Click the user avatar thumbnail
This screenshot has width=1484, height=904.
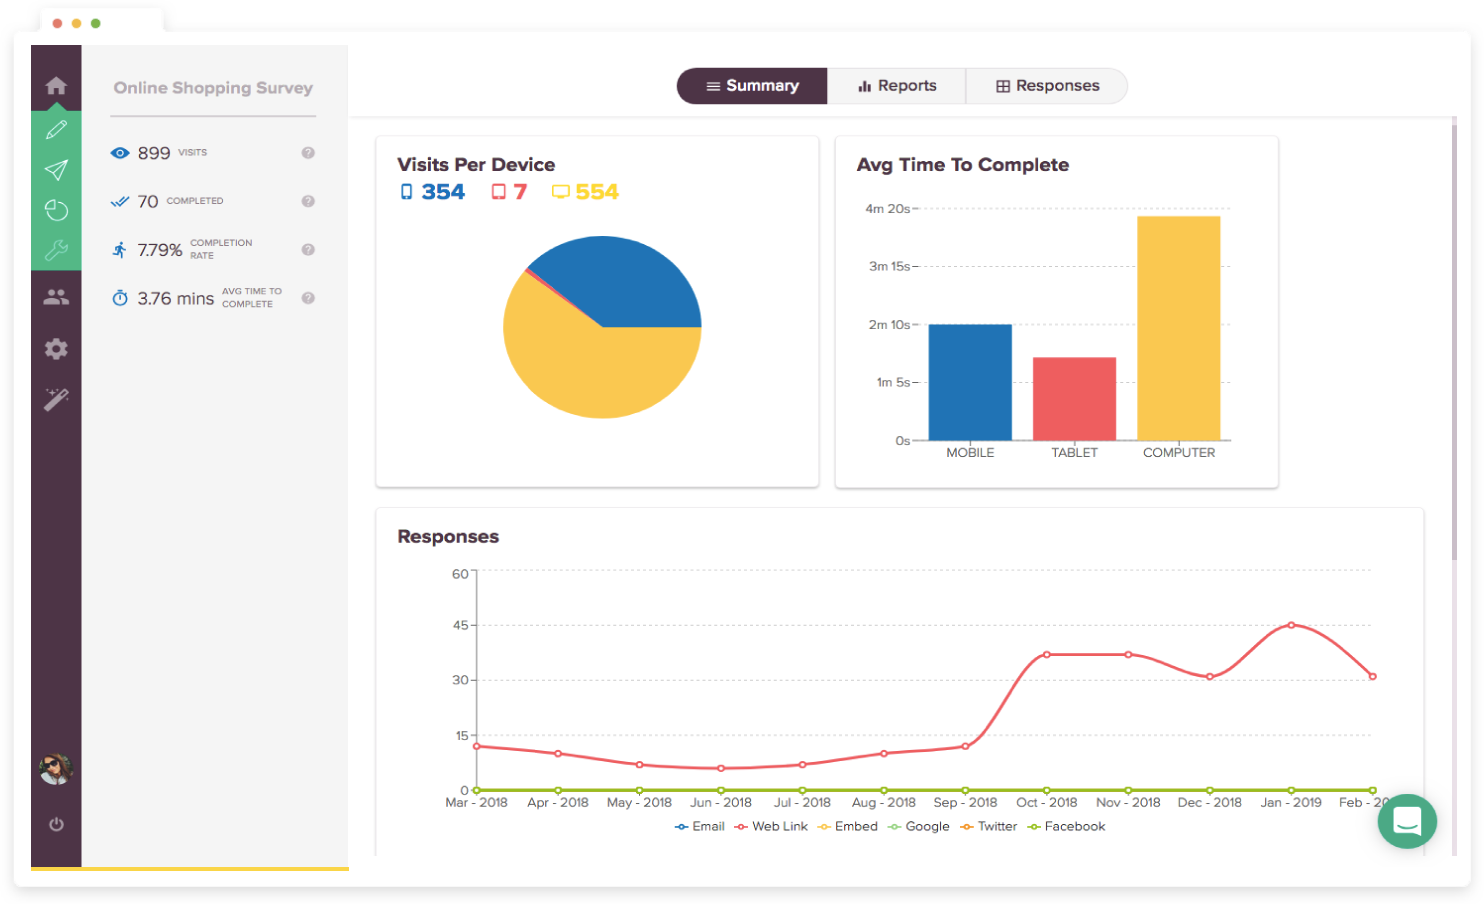[56, 768]
